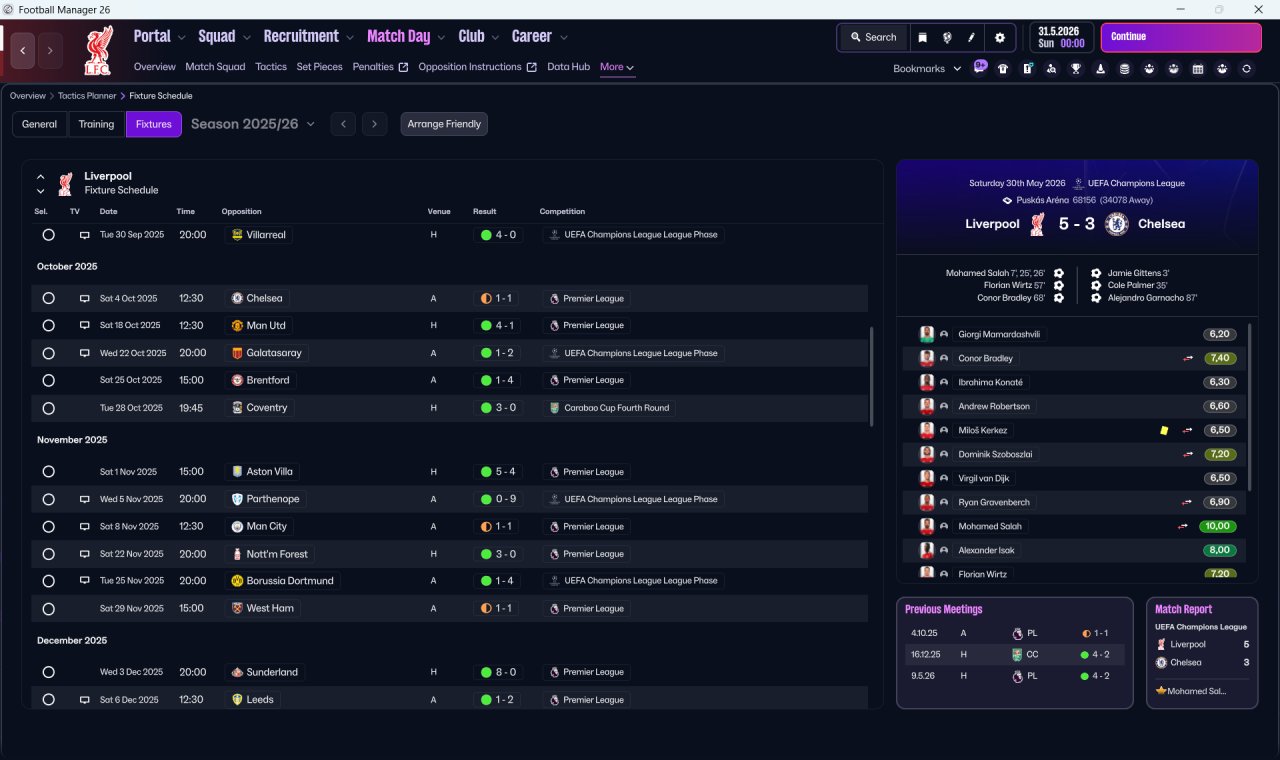Select the Aston Villa fixture radio button
The image size is (1280, 760).
pos(48,472)
